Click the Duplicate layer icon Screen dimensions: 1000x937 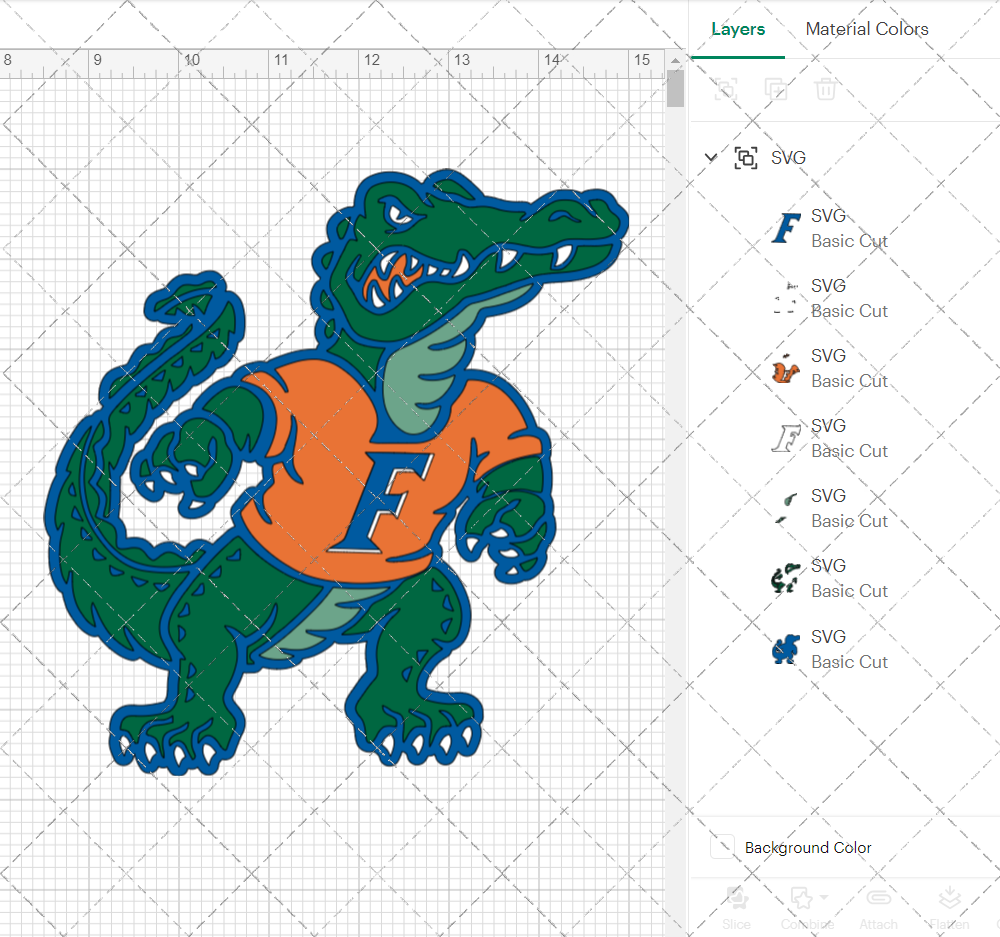[x=776, y=89]
